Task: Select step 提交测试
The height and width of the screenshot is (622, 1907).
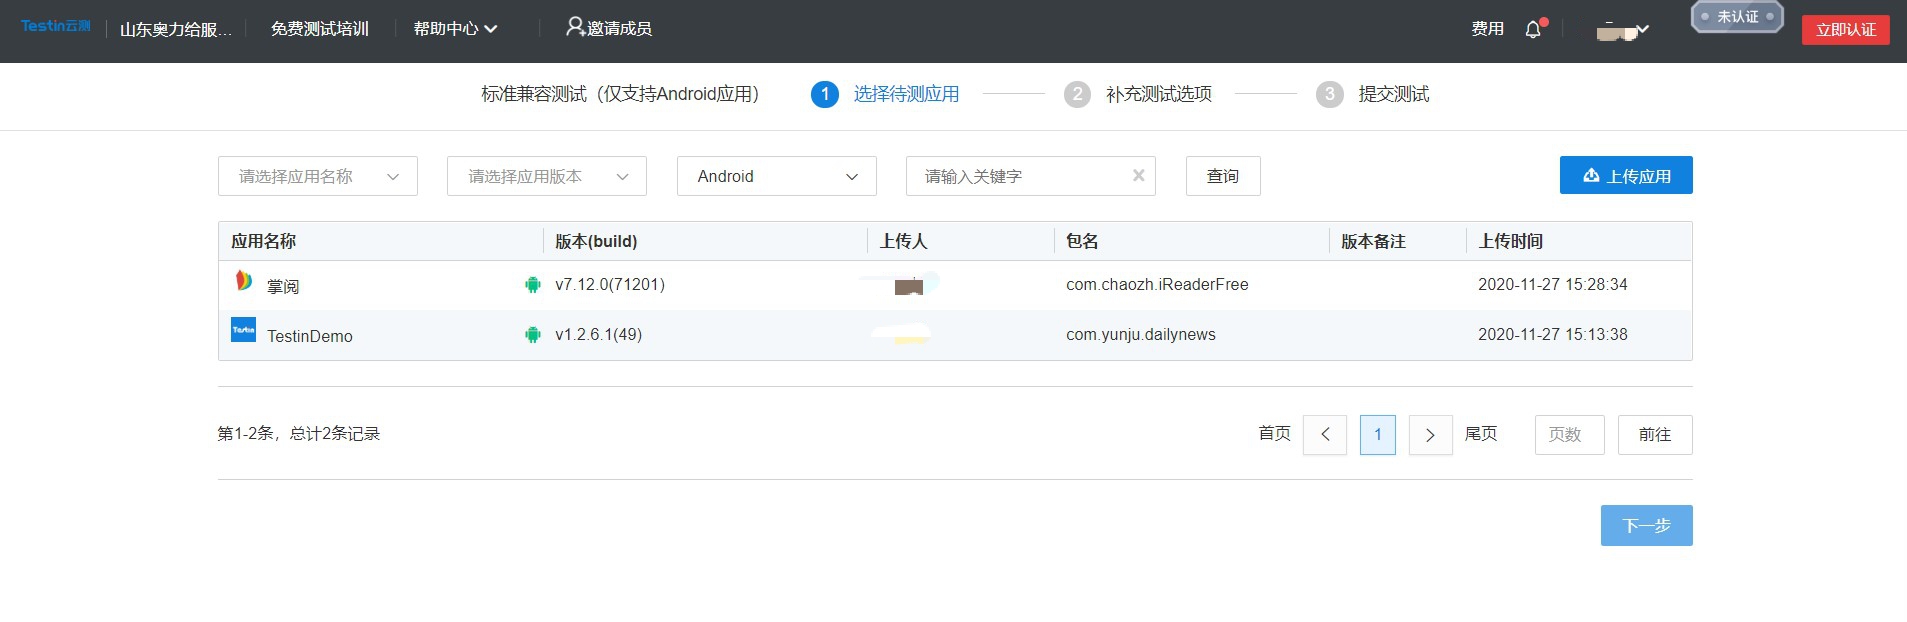Action: 1394,94
